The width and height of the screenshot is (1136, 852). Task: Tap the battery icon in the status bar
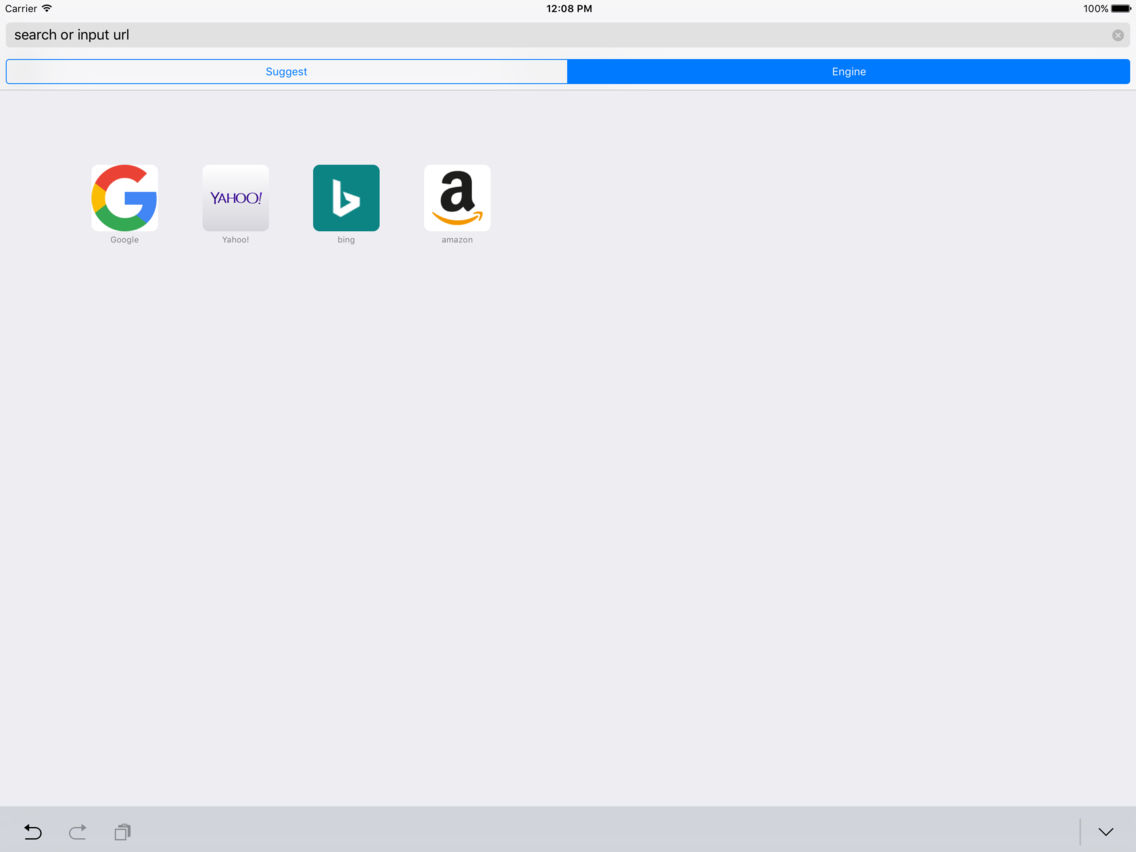pos(1121,9)
